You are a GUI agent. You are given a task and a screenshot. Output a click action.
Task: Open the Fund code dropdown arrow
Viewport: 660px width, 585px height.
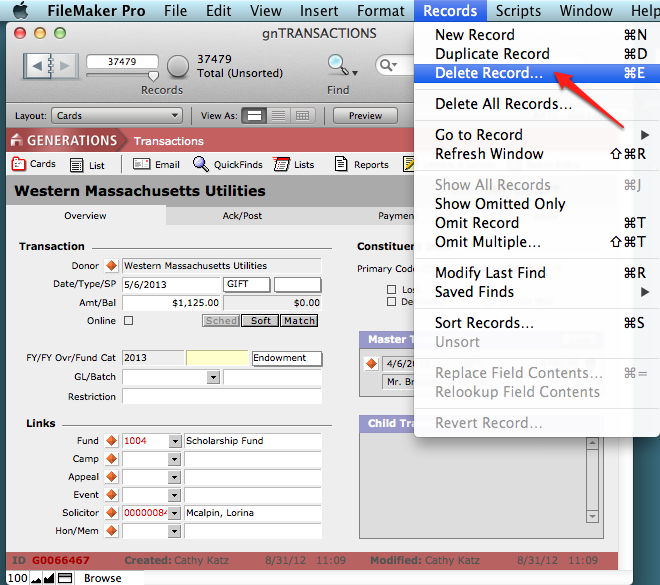click(x=175, y=441)
